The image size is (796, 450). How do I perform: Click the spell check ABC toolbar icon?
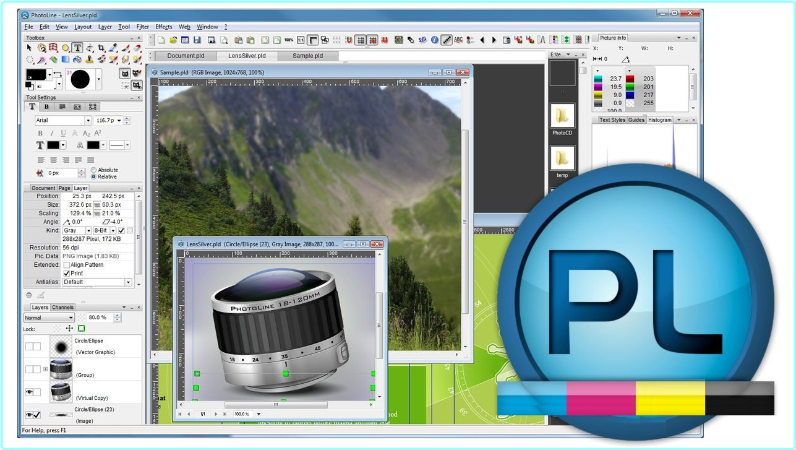[458, 40]
